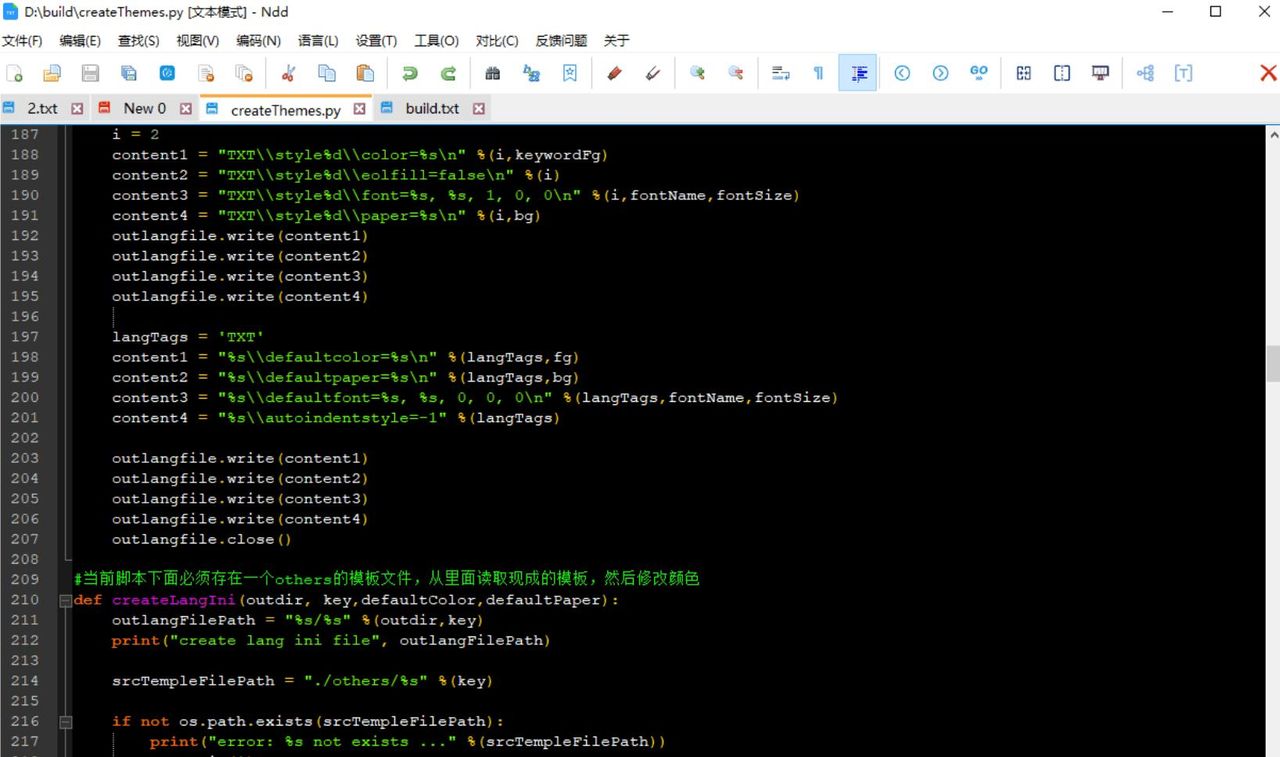Click the Copy icon in toolbar
The image size is (1280, 757).
pyautogui.click(x=327, y=73)
